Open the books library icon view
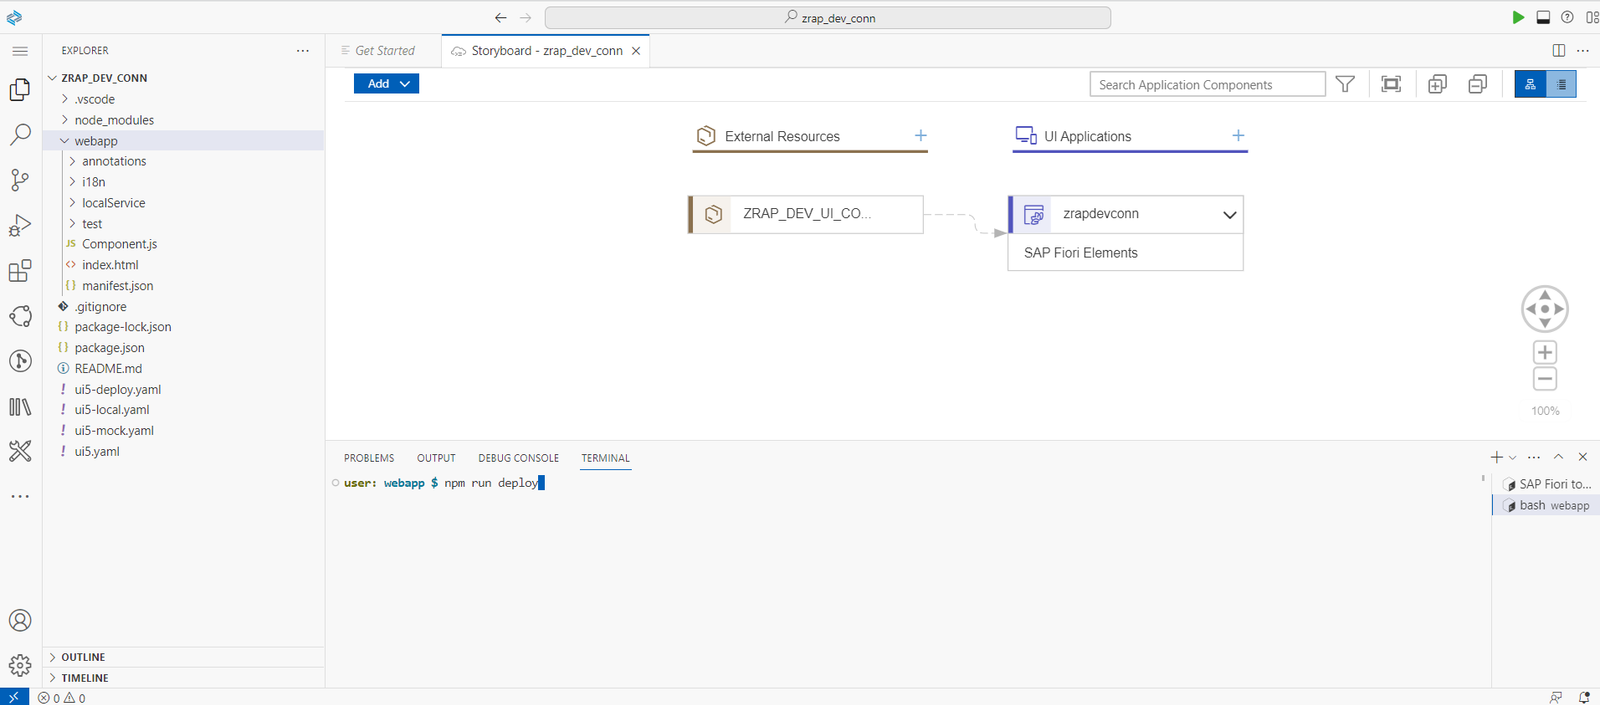The width and height of the screenshot is (1600, 705). pyautogui.click(x=20, y=407)
